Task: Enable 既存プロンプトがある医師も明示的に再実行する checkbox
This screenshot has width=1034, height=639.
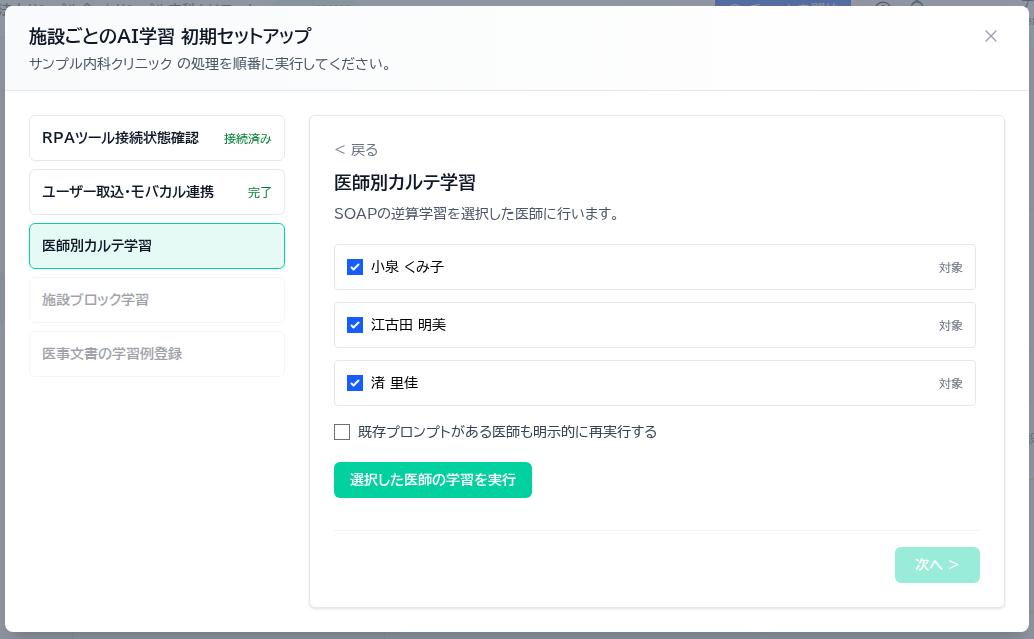Action: (342, 432)
